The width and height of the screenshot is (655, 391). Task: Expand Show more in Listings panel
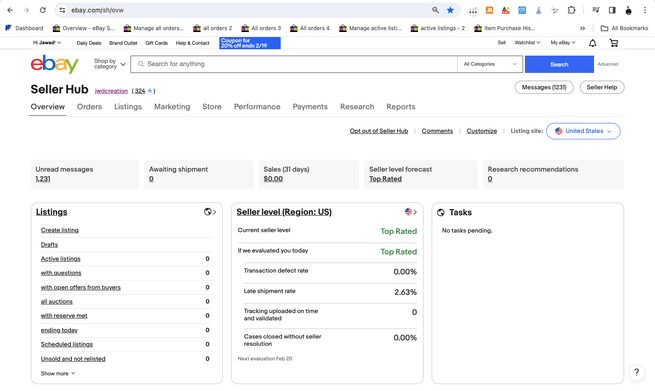click(x=58, y=373)
